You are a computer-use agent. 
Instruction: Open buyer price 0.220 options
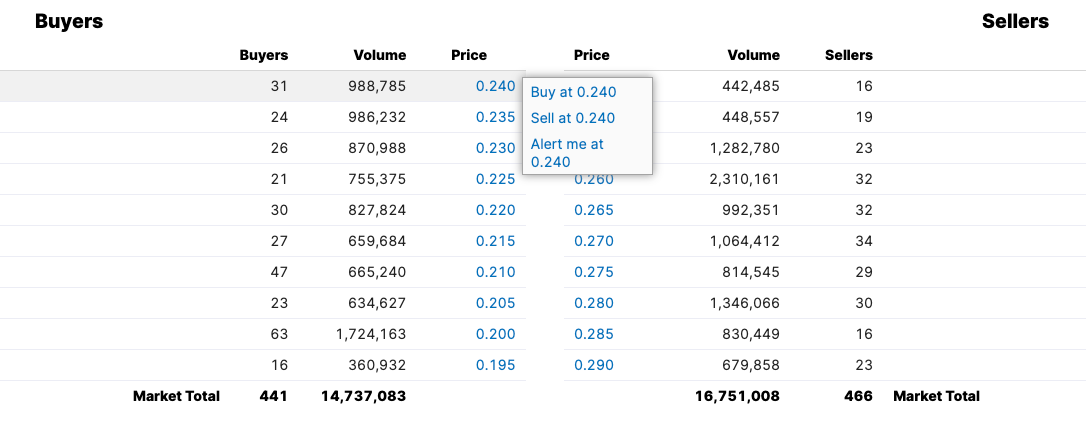(x=495, y=210)
